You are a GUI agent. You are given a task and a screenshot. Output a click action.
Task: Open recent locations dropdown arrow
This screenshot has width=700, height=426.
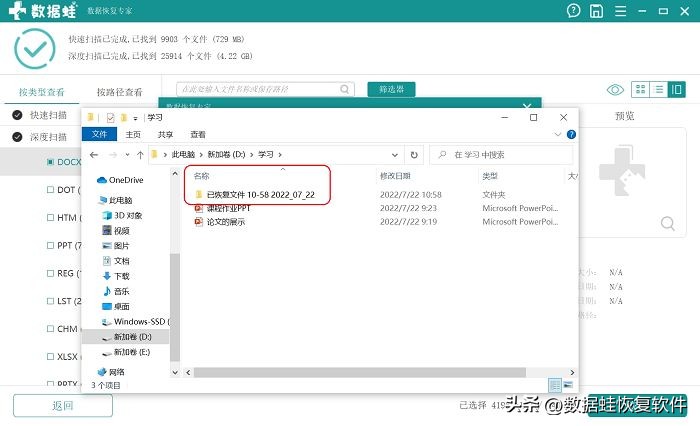[x=127, y=155]
